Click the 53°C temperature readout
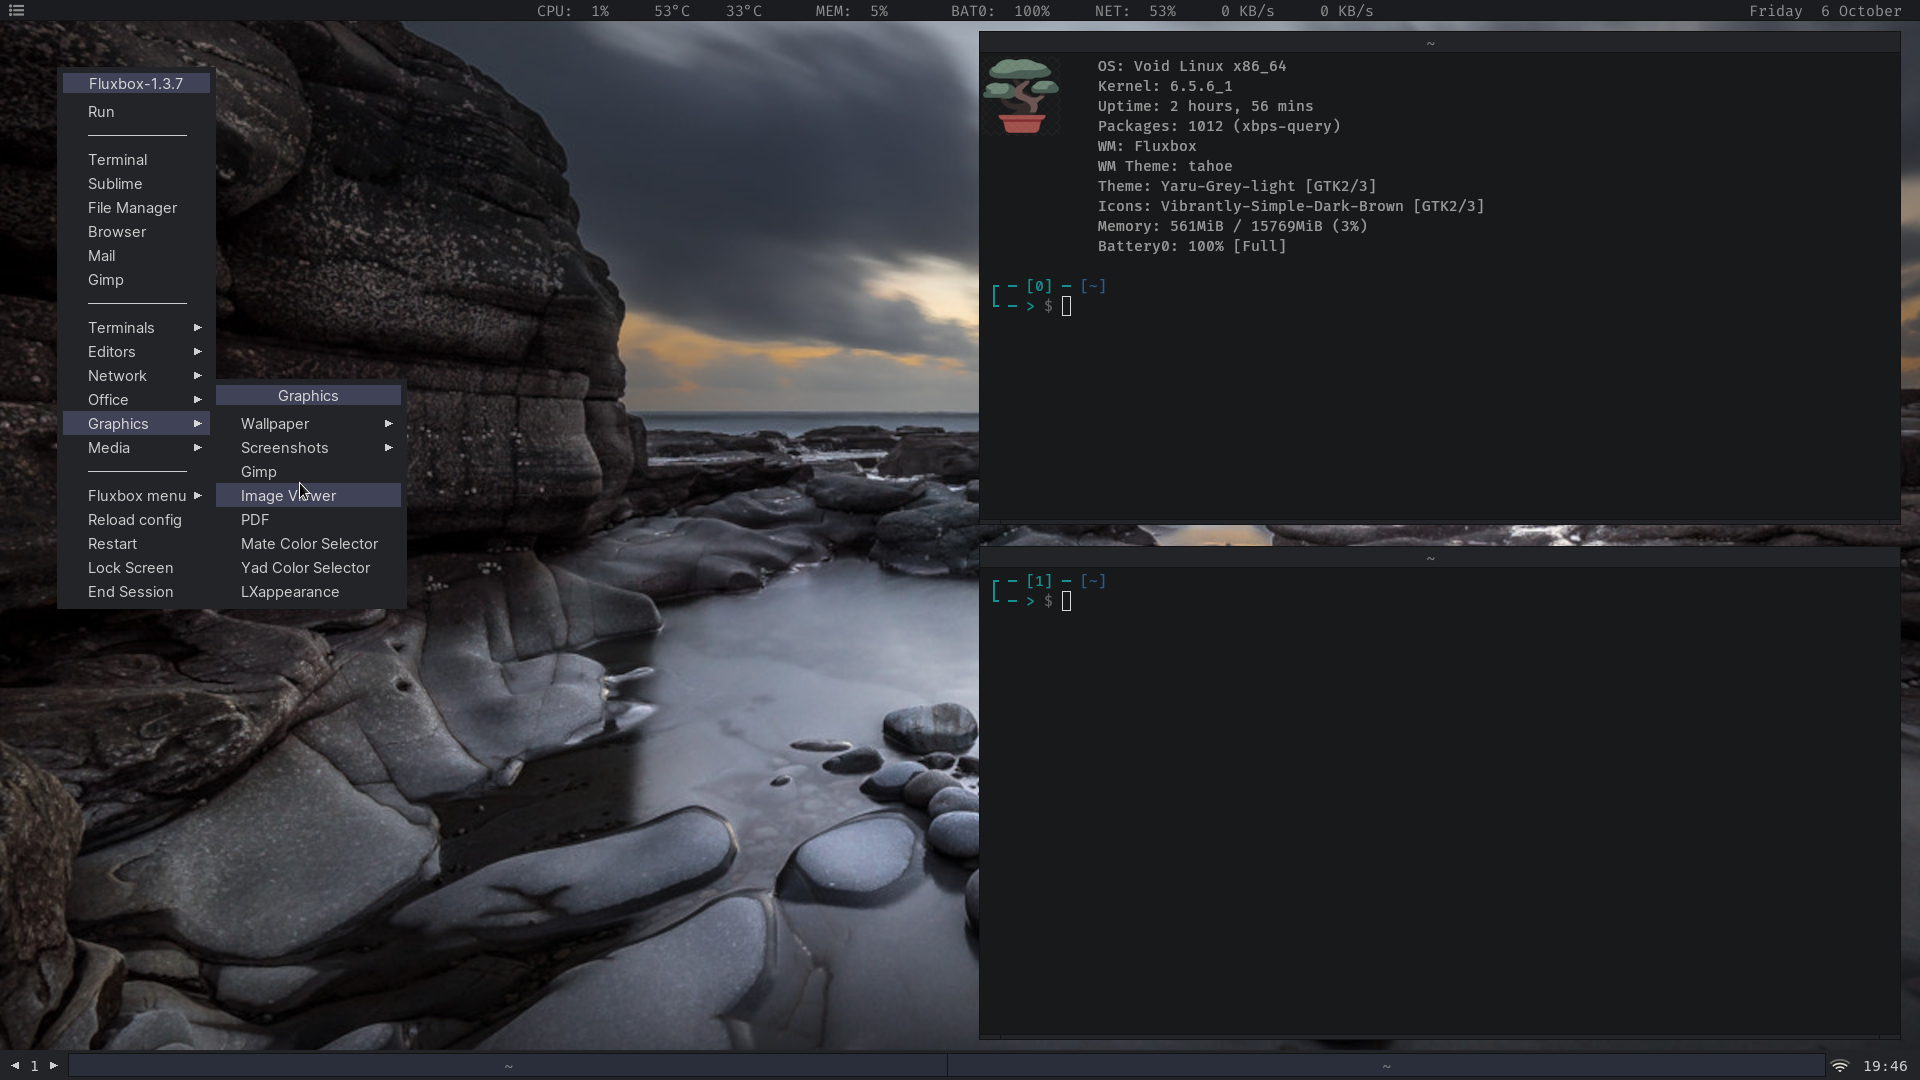Viewport: 1920px width, 1080px height. click(672, 11)
